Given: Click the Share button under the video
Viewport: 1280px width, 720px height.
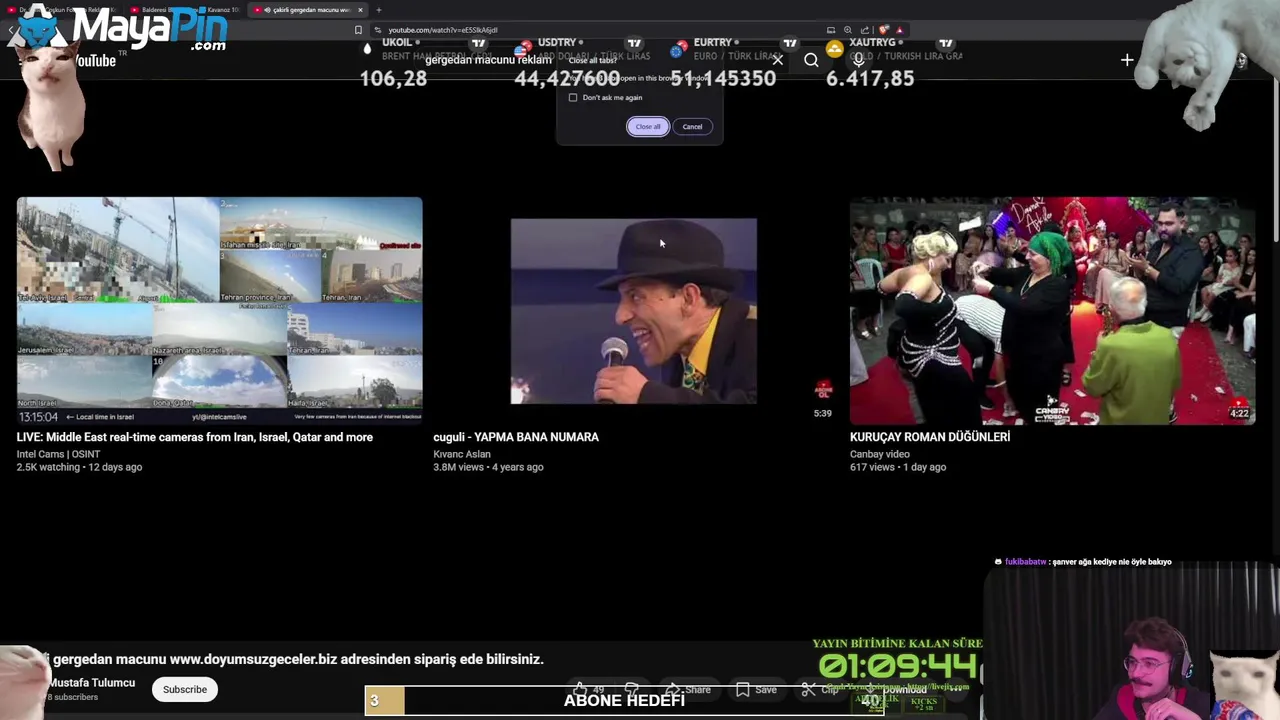Looking at the screenshot, I should 688,690.
